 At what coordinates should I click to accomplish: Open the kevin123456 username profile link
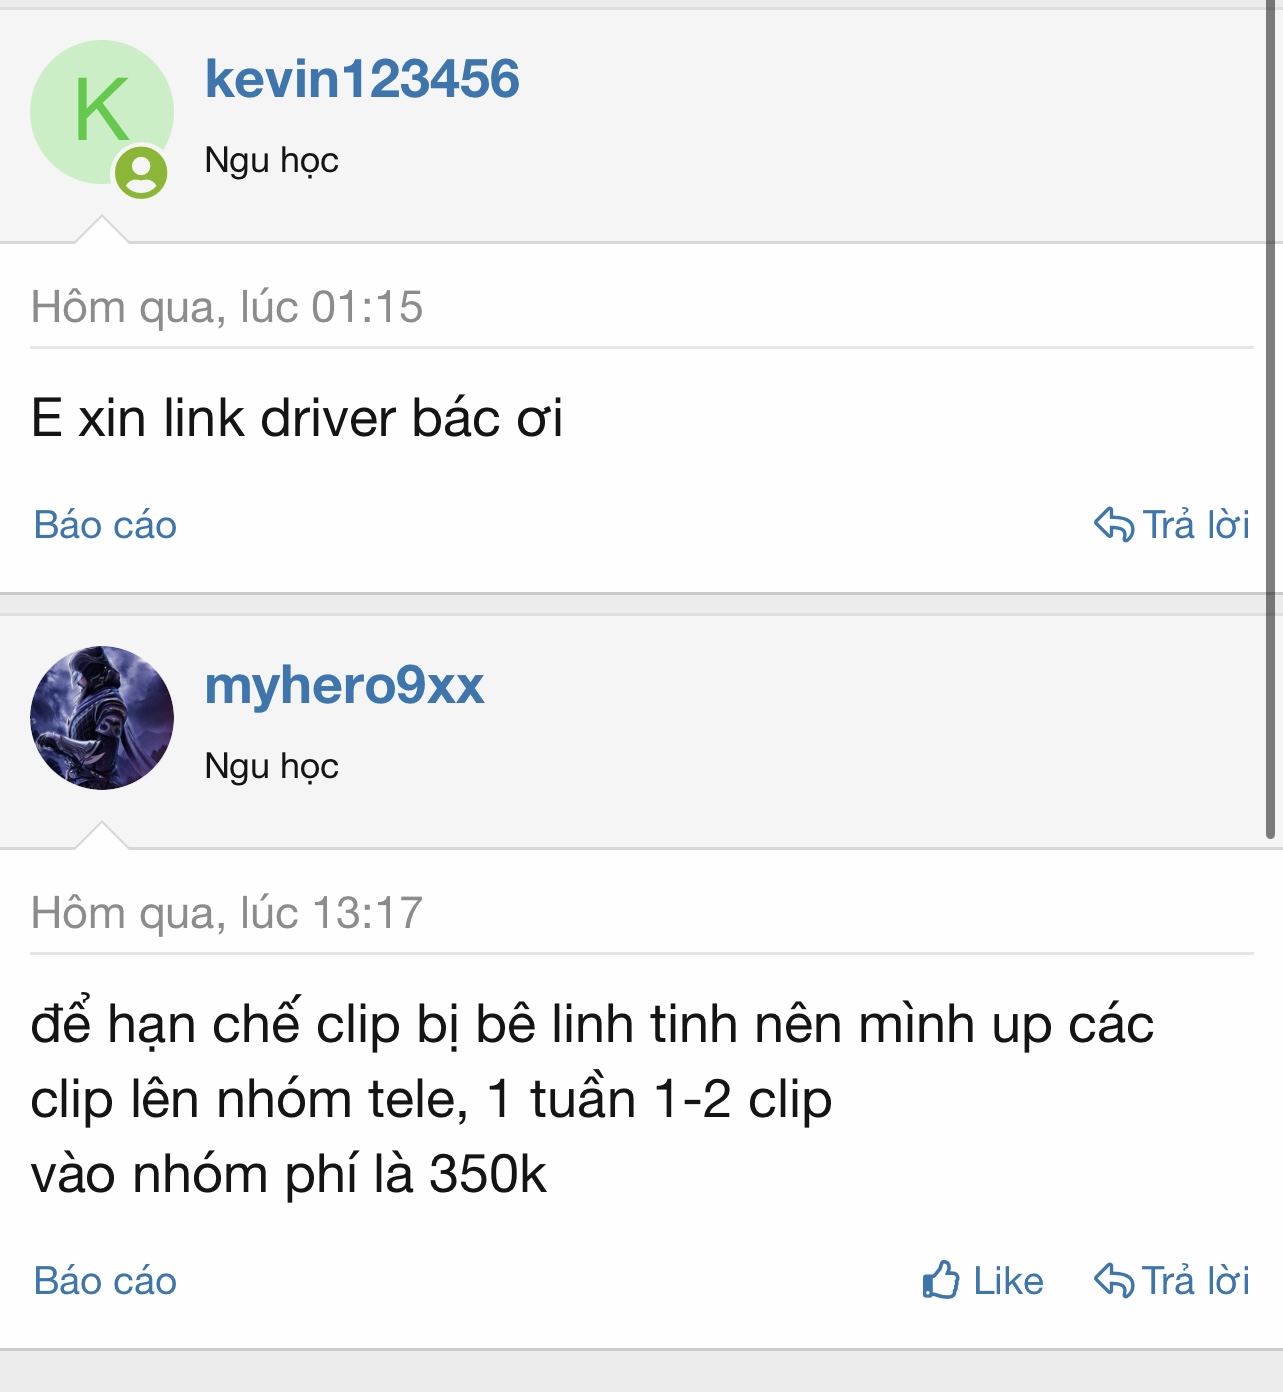362,79
